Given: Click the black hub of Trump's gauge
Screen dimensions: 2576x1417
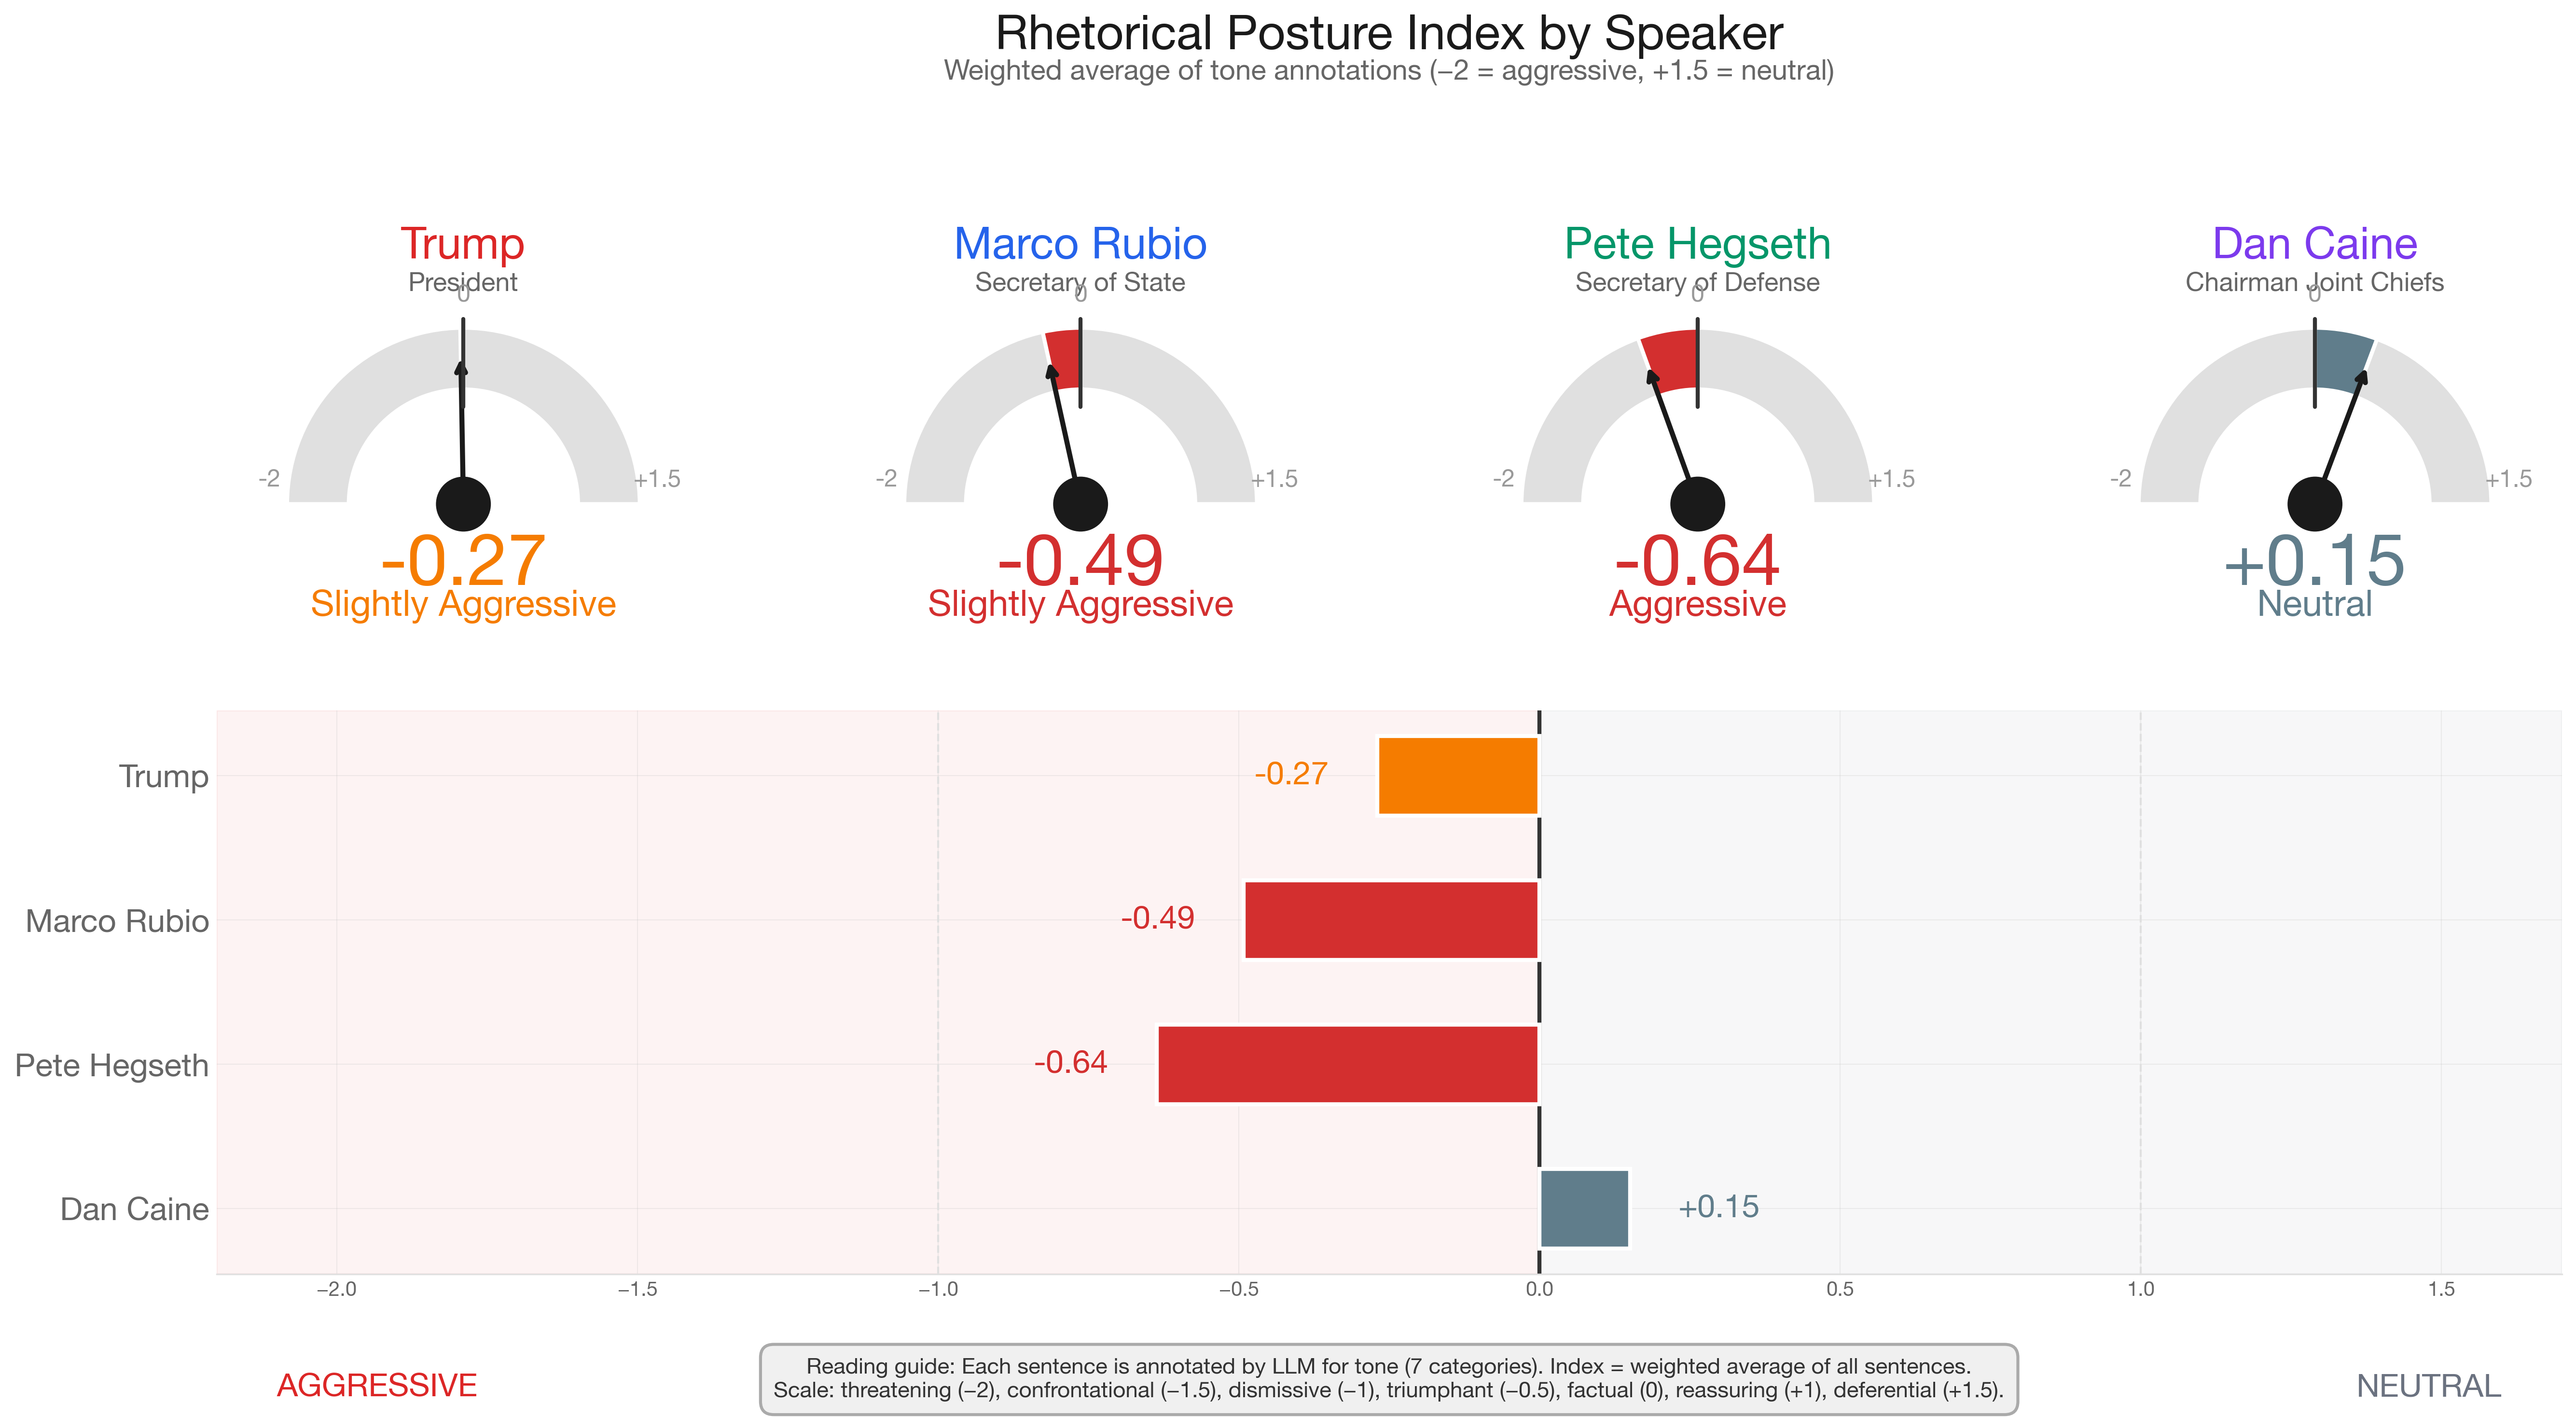Looking at the screenshot, I should [x=463, y=503].
